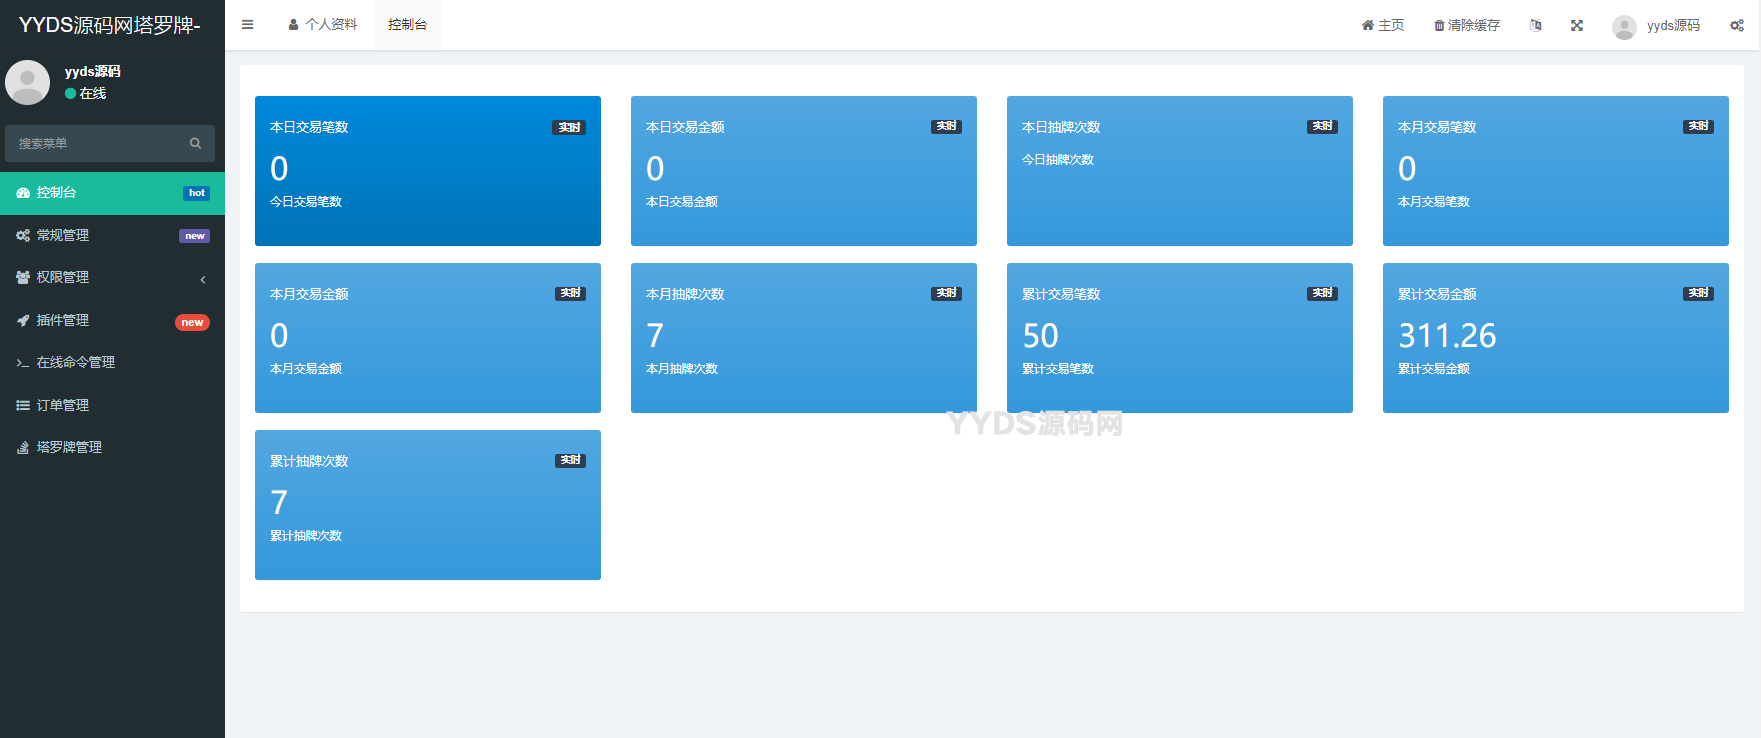Click the dashboard icon next to 控制台
This screenshot has width=1761, height=738.
point(23,192)
